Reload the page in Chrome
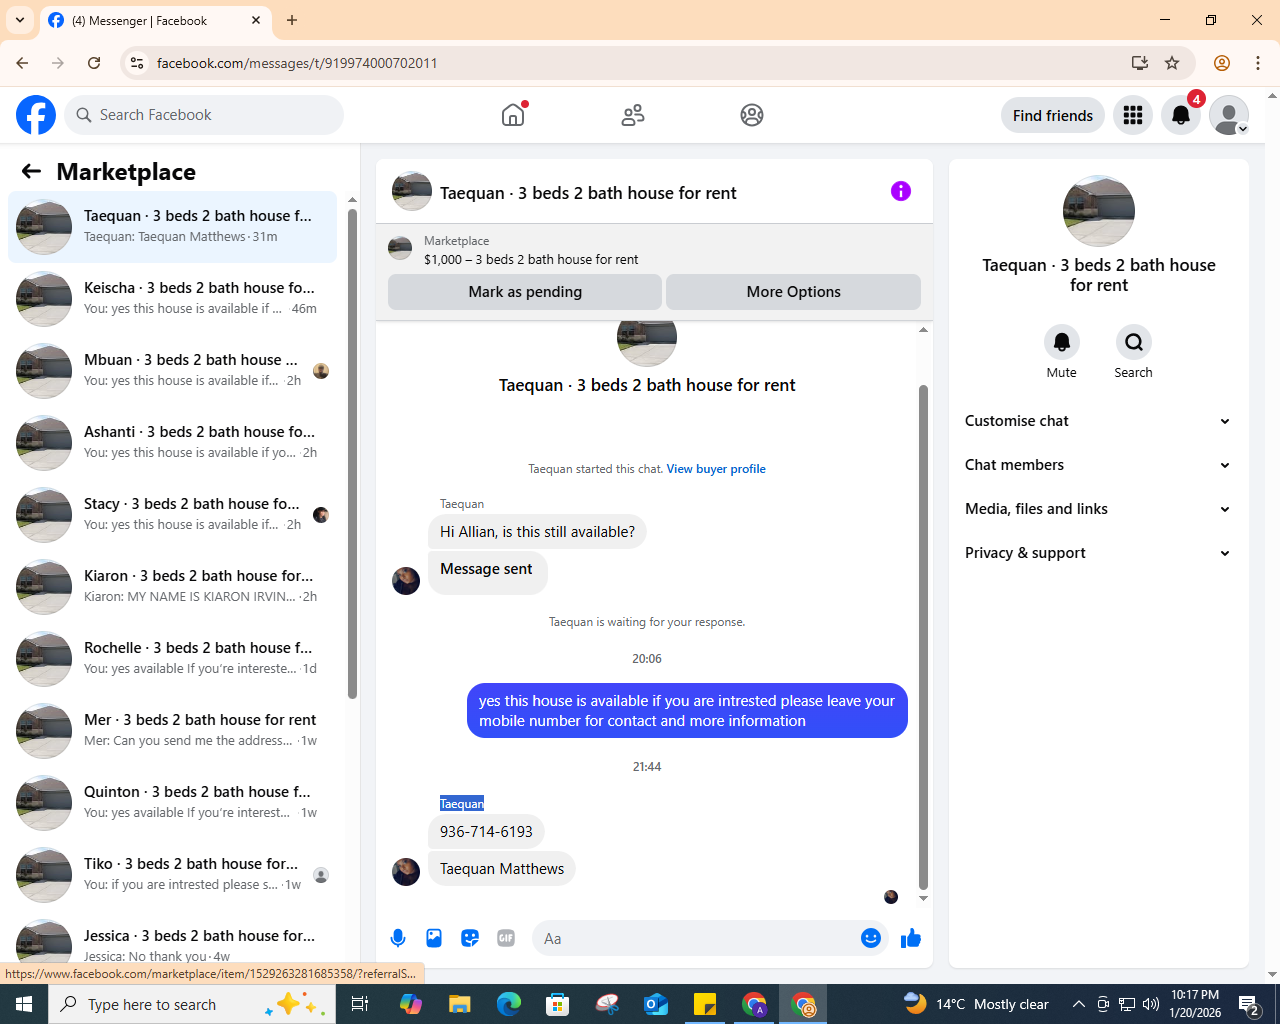Viewport: 1280px width, 1024px height. coord(94,63)
